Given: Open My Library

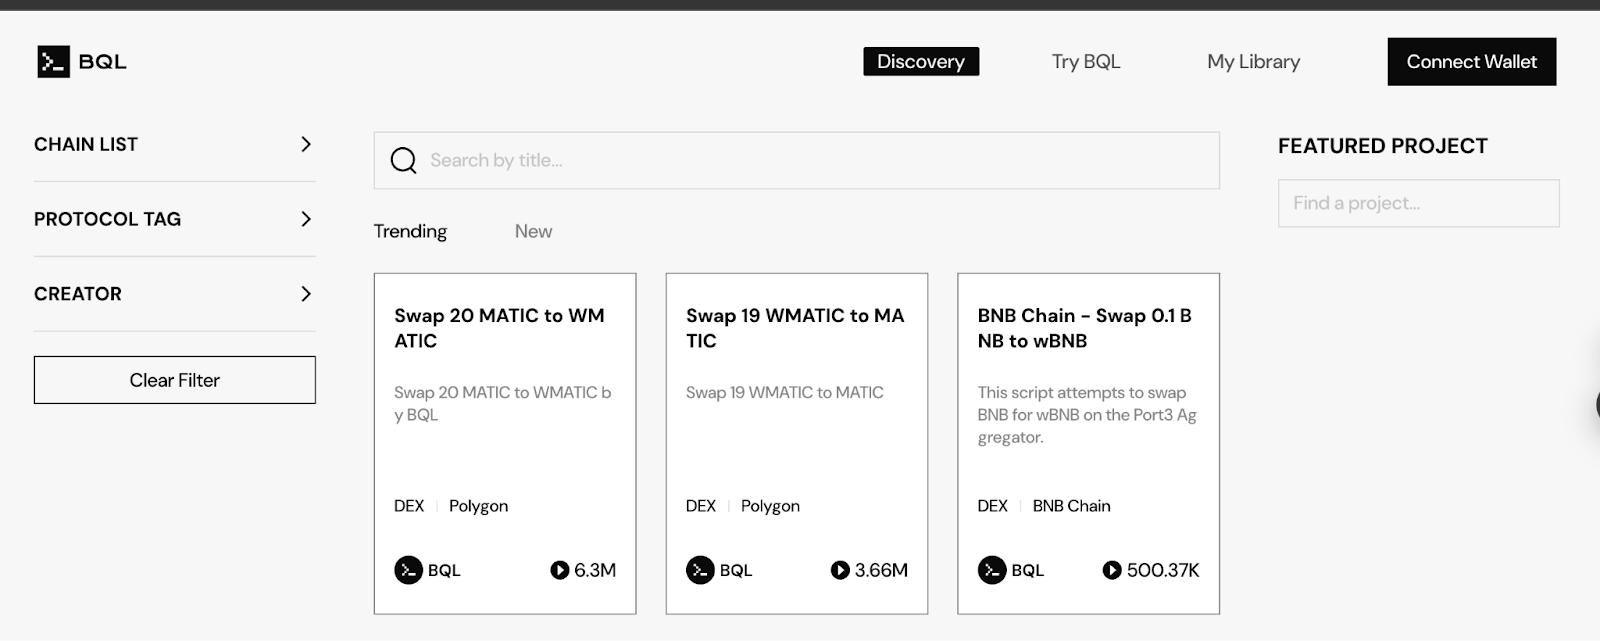Looking at the screenshot, I should pyautogui.click(x=1253, y=61).
